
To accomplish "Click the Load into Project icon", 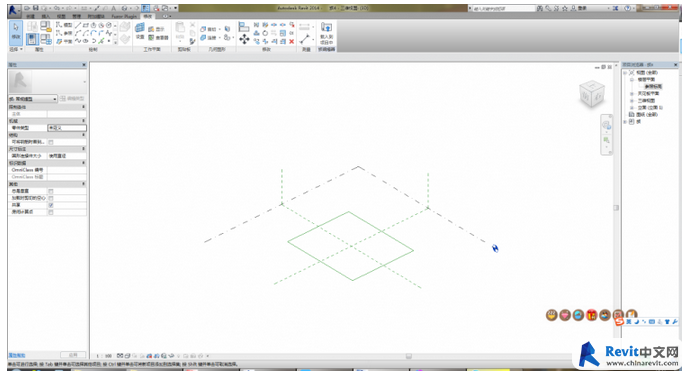I will coord(326,33).
